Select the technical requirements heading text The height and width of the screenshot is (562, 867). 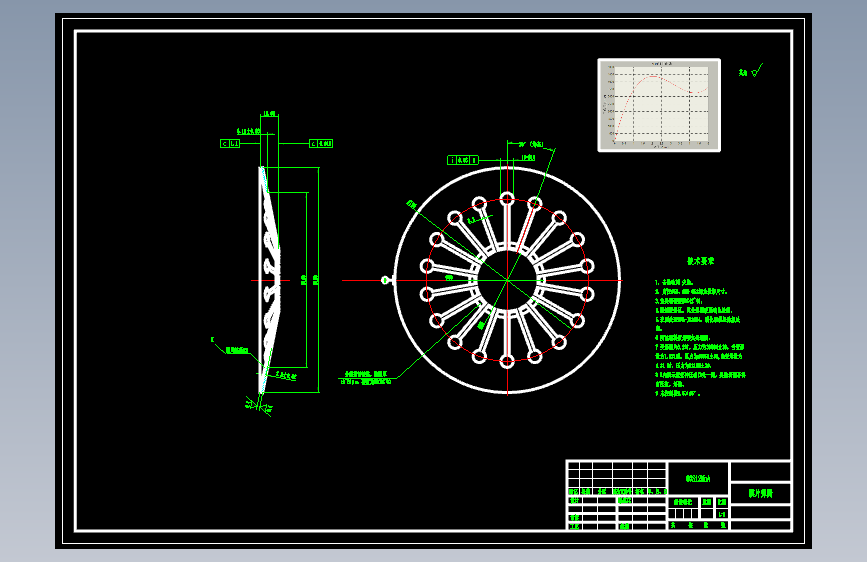(x=701, y=261)
